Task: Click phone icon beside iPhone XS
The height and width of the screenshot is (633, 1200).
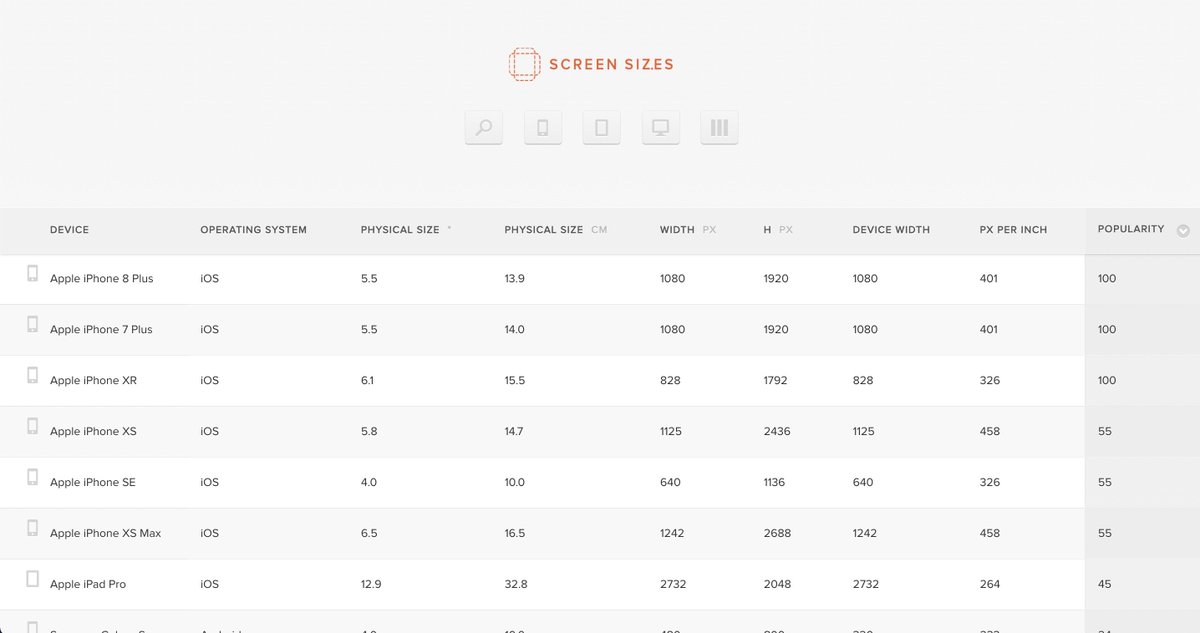Action: [x=33, y=427]
